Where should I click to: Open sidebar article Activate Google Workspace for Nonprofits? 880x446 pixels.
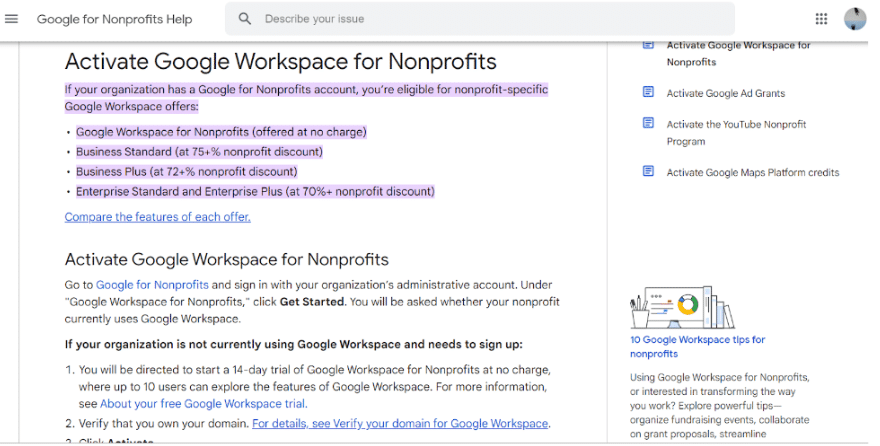(x=739, y=54)
